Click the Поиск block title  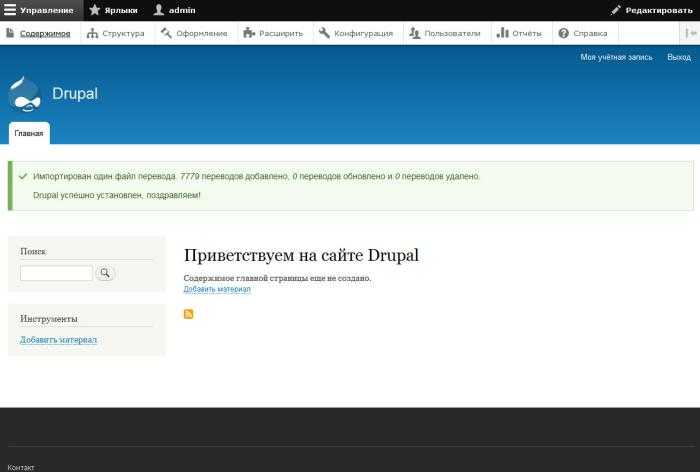click(33, 251)
